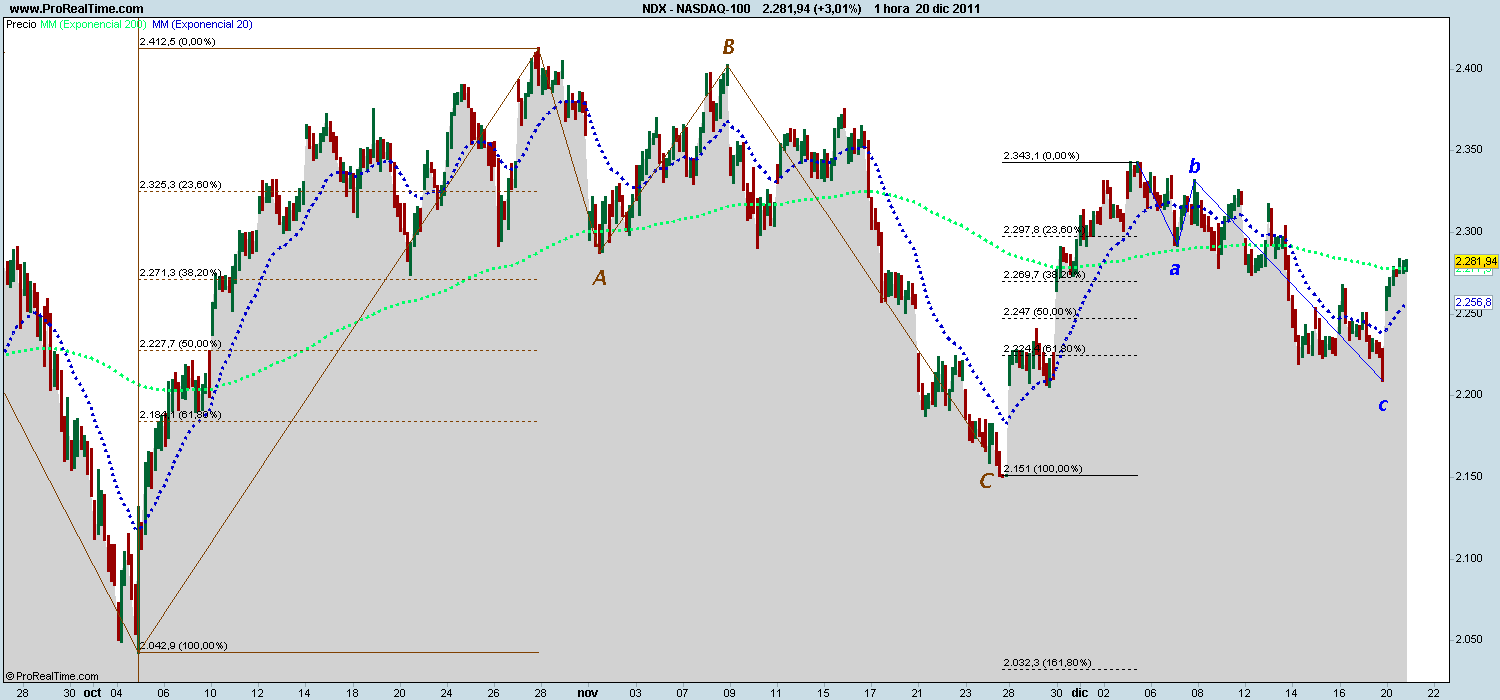Click the '17' date label on time axis

pyautogui.click(x=870, y=691)
